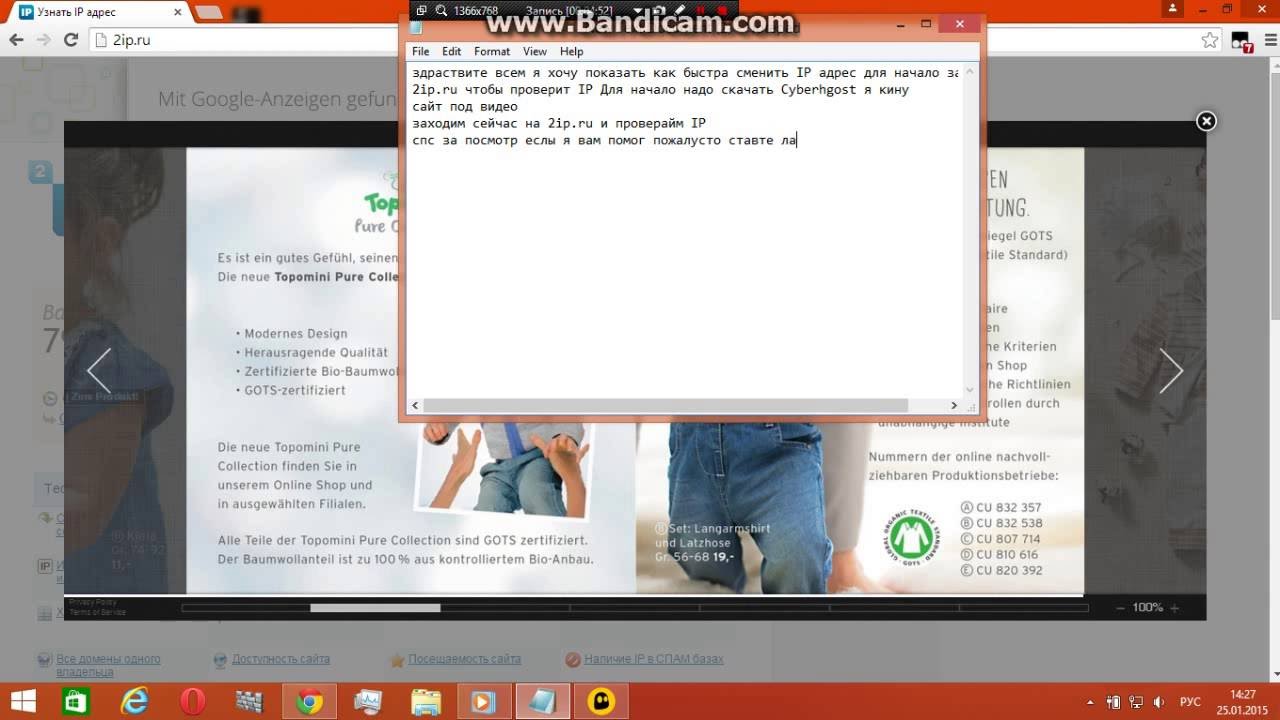Select the Bandicam pencil drawing icon
Image resolution: width=1280 pixels, height=720 pixels.
(x=680, y=10)
